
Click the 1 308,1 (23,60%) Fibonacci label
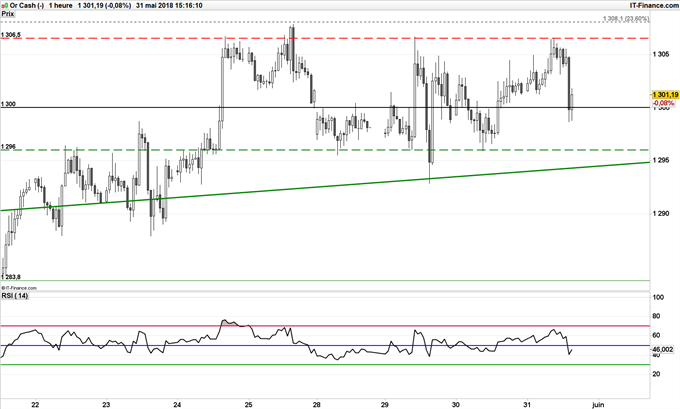click(626, 19)
